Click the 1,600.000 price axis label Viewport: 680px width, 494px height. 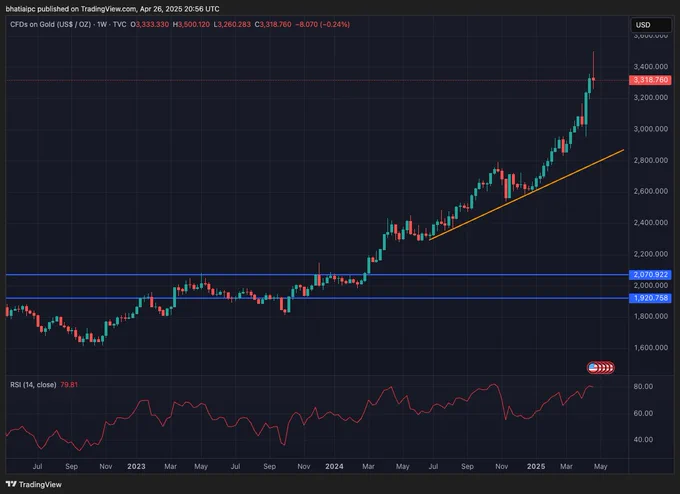[x=651, y=347]
